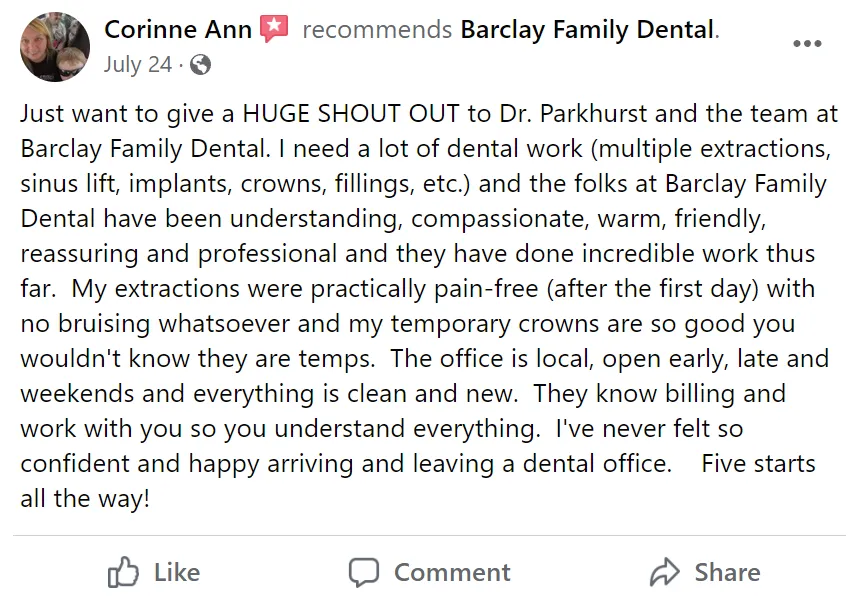Click the word 'recommends' in the header
861x613 pixels.
(377, 30)
